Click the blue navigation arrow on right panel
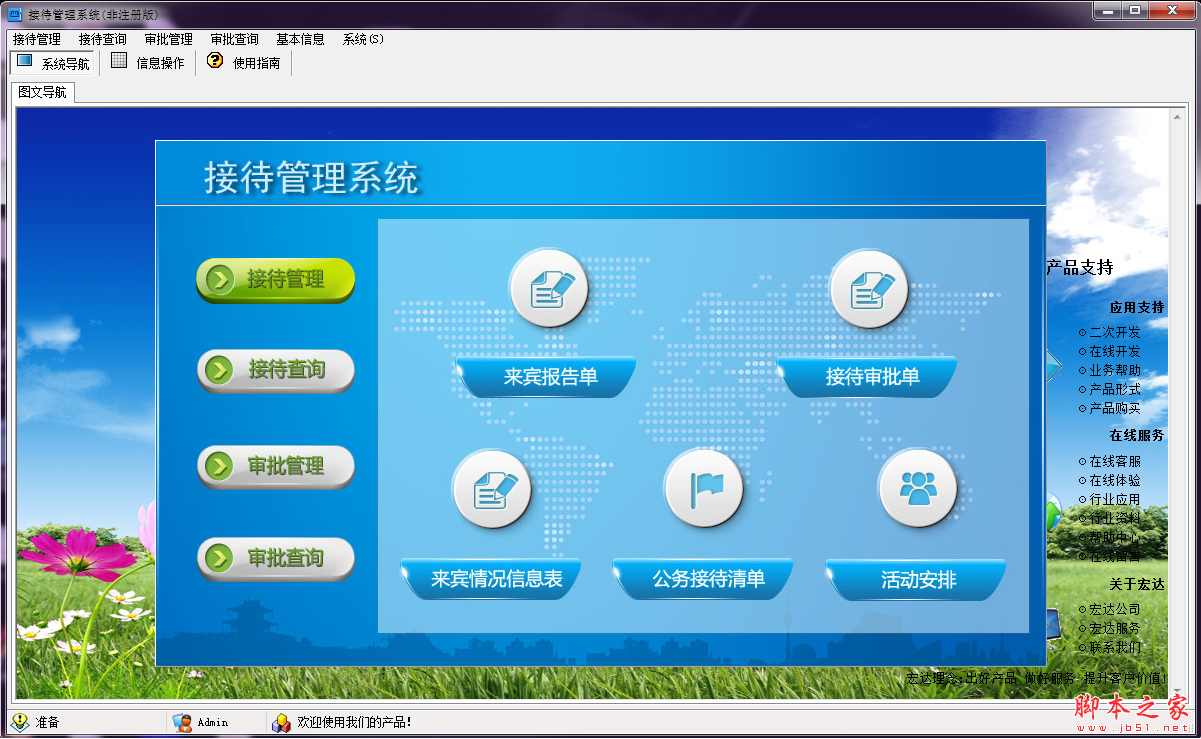The image size is (1201, 739). coord(1053,367)
